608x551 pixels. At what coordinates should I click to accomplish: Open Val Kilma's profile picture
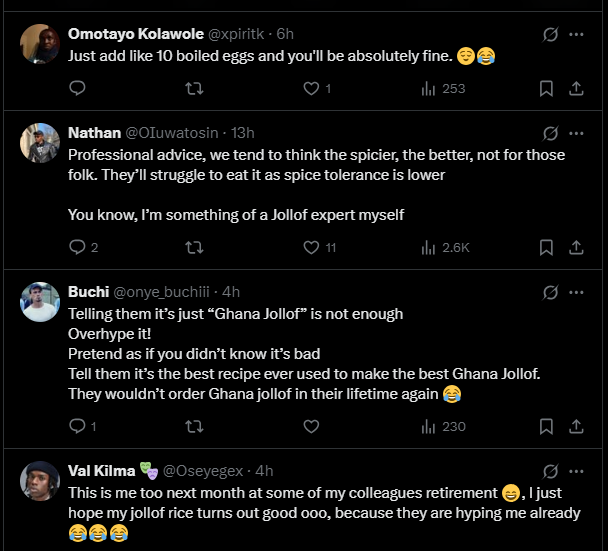click(x=40, y=481)
